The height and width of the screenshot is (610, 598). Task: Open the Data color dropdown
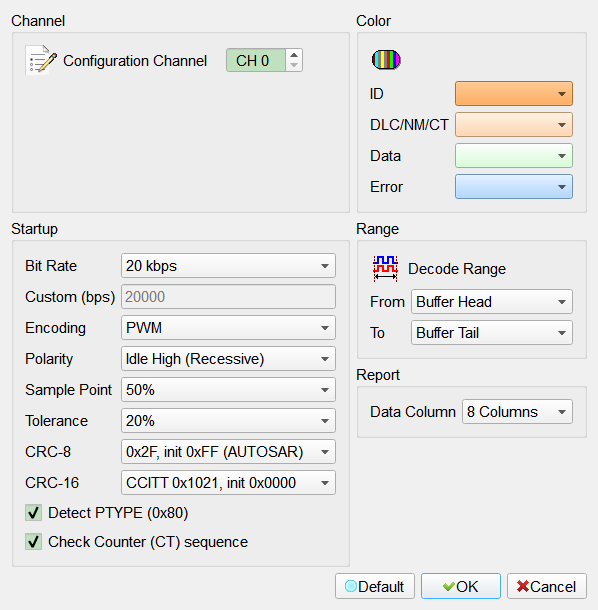coord(514,156)
